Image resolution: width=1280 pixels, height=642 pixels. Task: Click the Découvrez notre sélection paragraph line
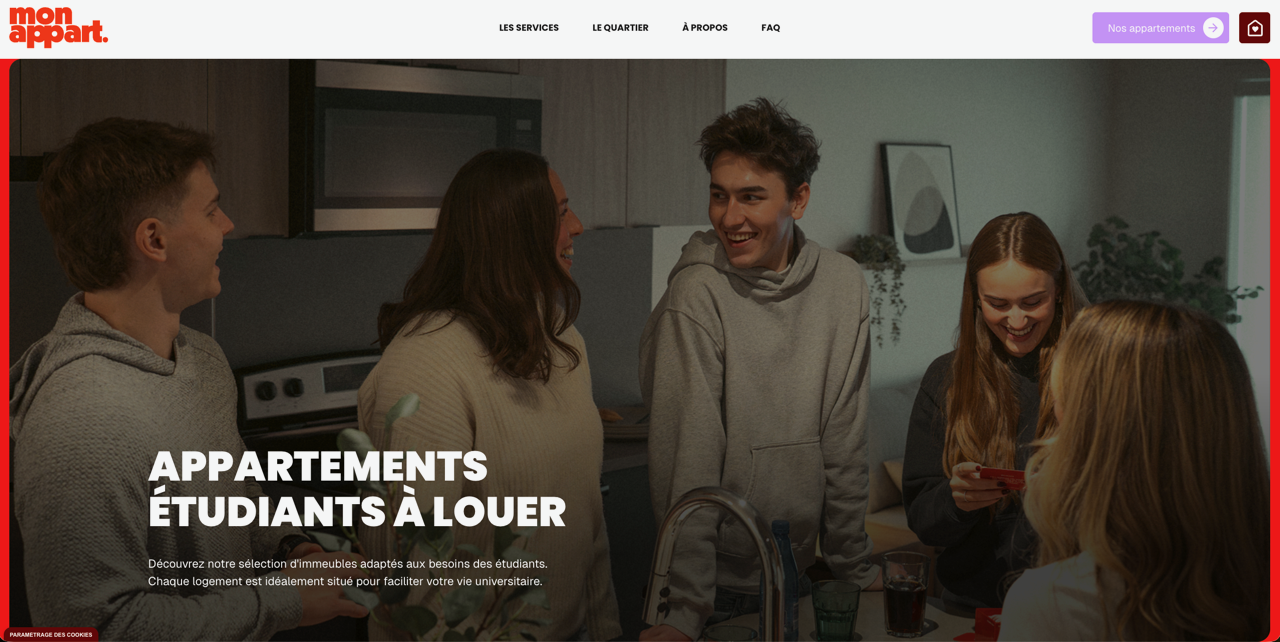click(x=348, y=564)
